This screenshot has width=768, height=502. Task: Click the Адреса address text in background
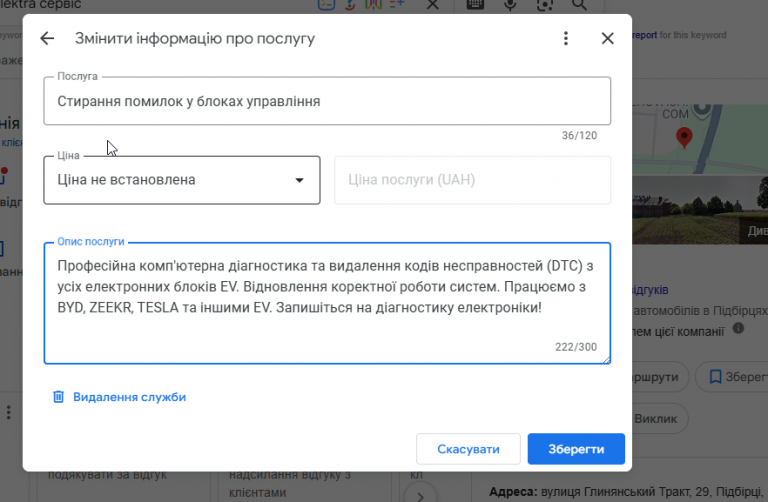pos(628,492)
